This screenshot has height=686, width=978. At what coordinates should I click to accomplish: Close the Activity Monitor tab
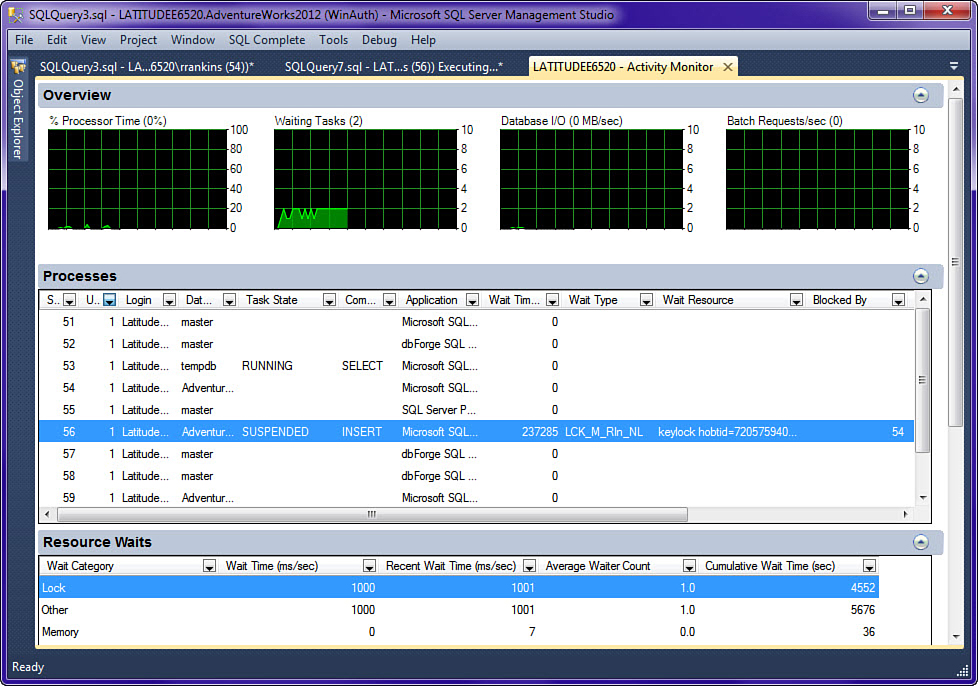(728, 67)
